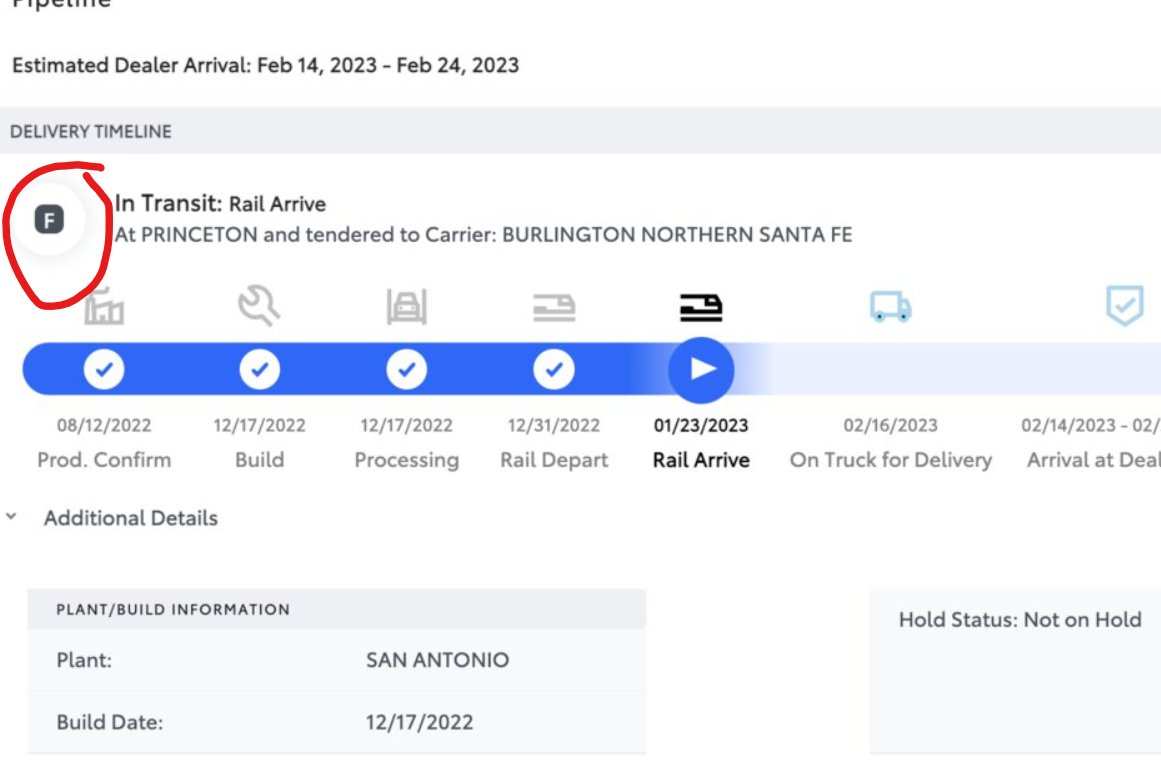This screenshot has width=1161, height=772.
Task: Click the Rail Arrive label under timeline
Action: [701, 460]
